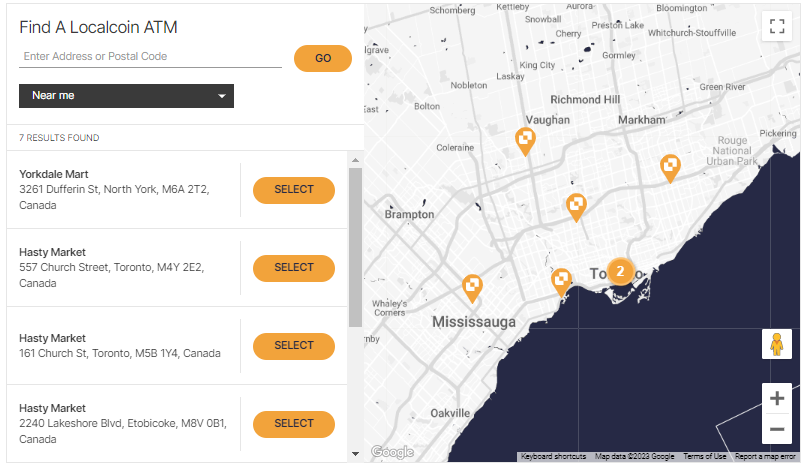Click the Find A Localcoin ATM heading
Screen dimensions: 807x467
pos(98,27)
